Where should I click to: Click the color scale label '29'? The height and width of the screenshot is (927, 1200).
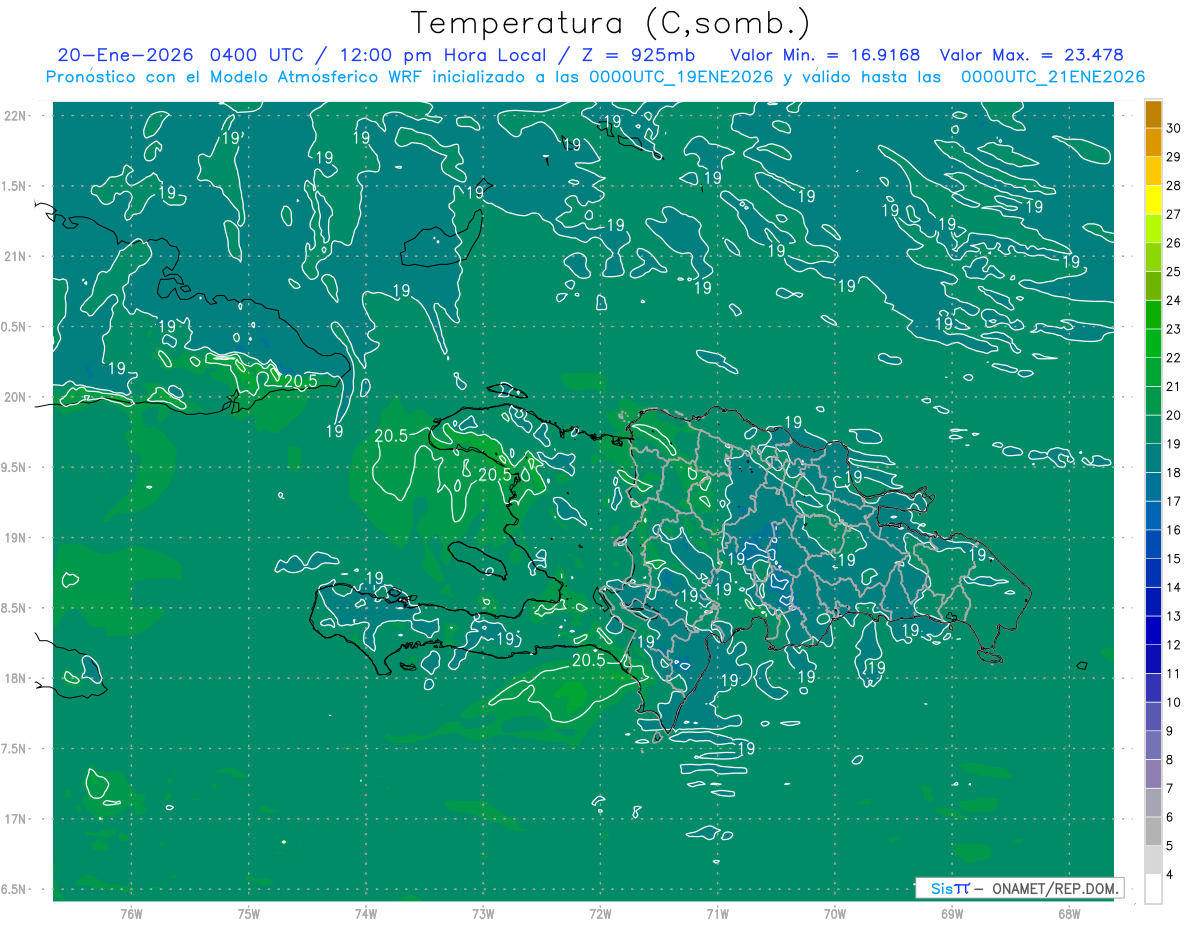[x=1173, y=157]
